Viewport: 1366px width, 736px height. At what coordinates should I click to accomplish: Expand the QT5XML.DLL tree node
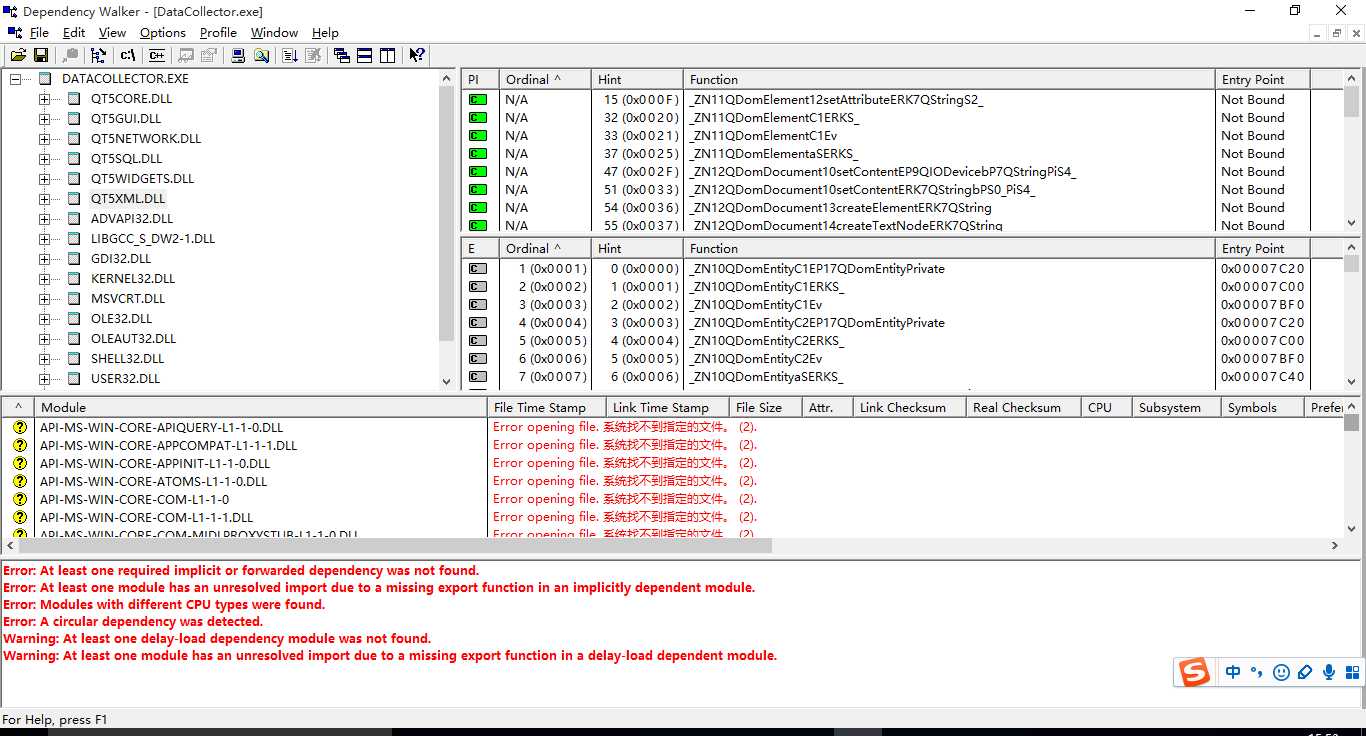pos(44,199)
